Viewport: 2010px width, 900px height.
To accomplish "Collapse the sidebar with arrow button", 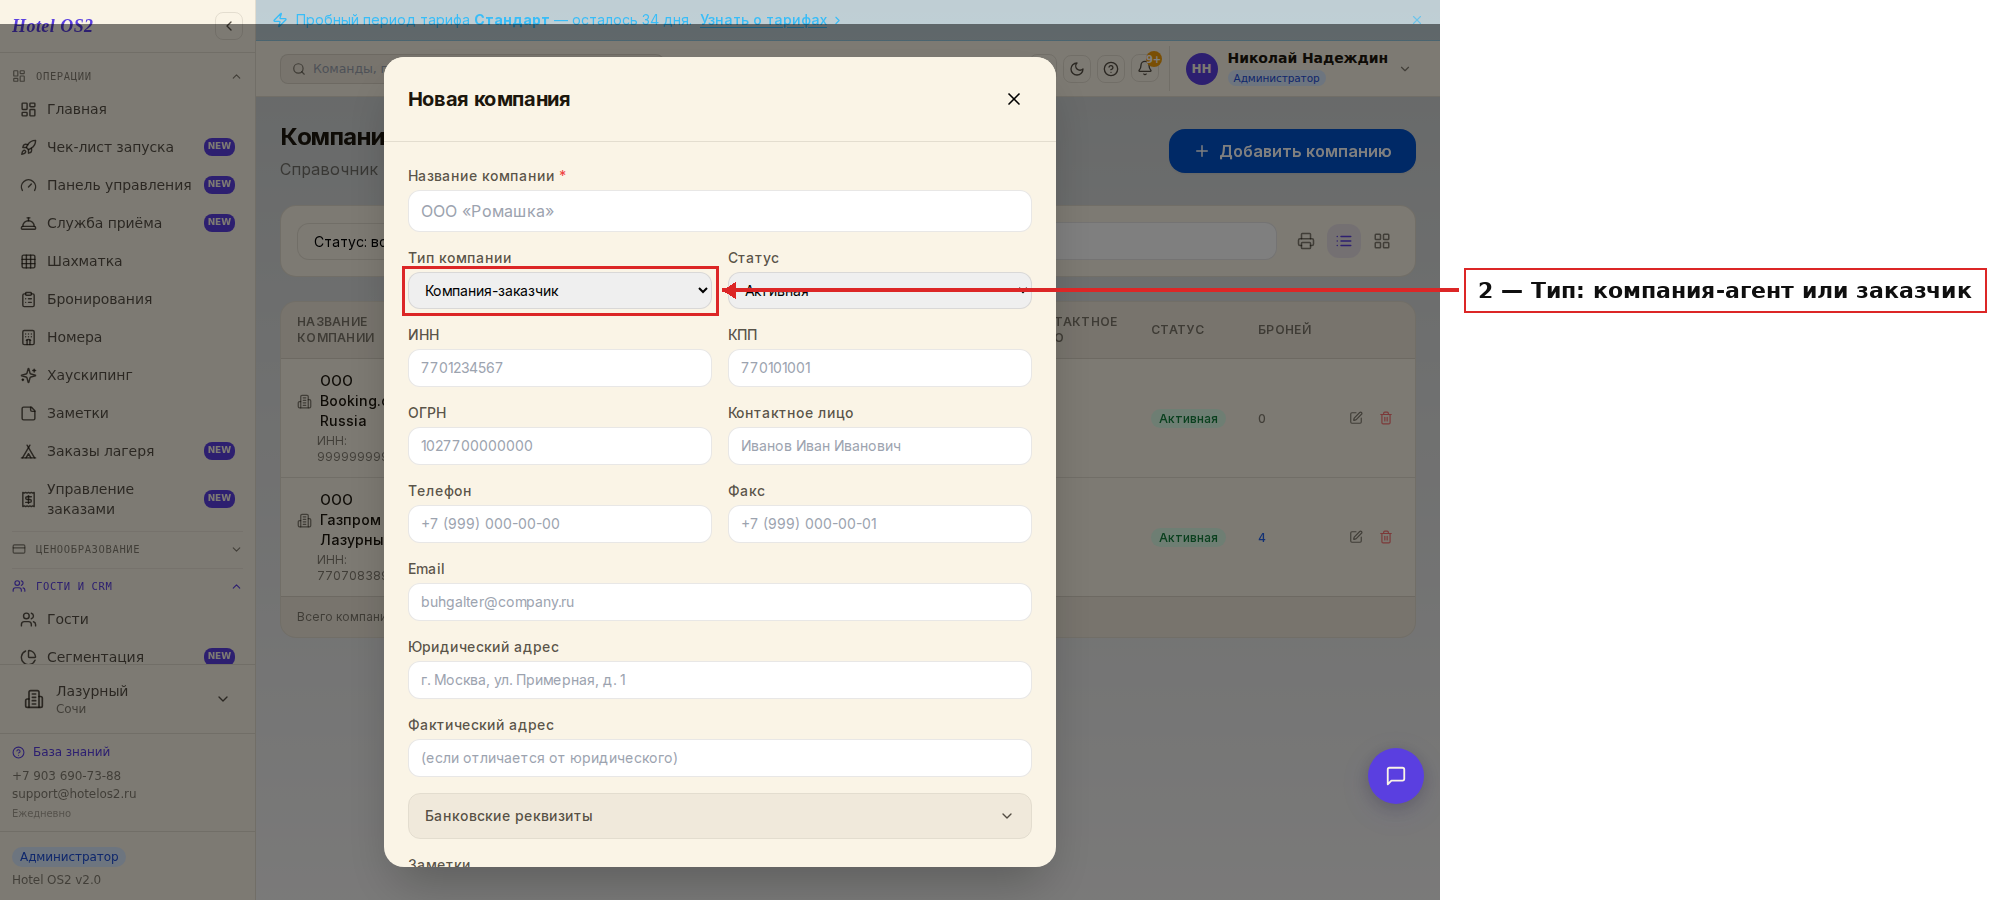I will click(x=229, y=26).
